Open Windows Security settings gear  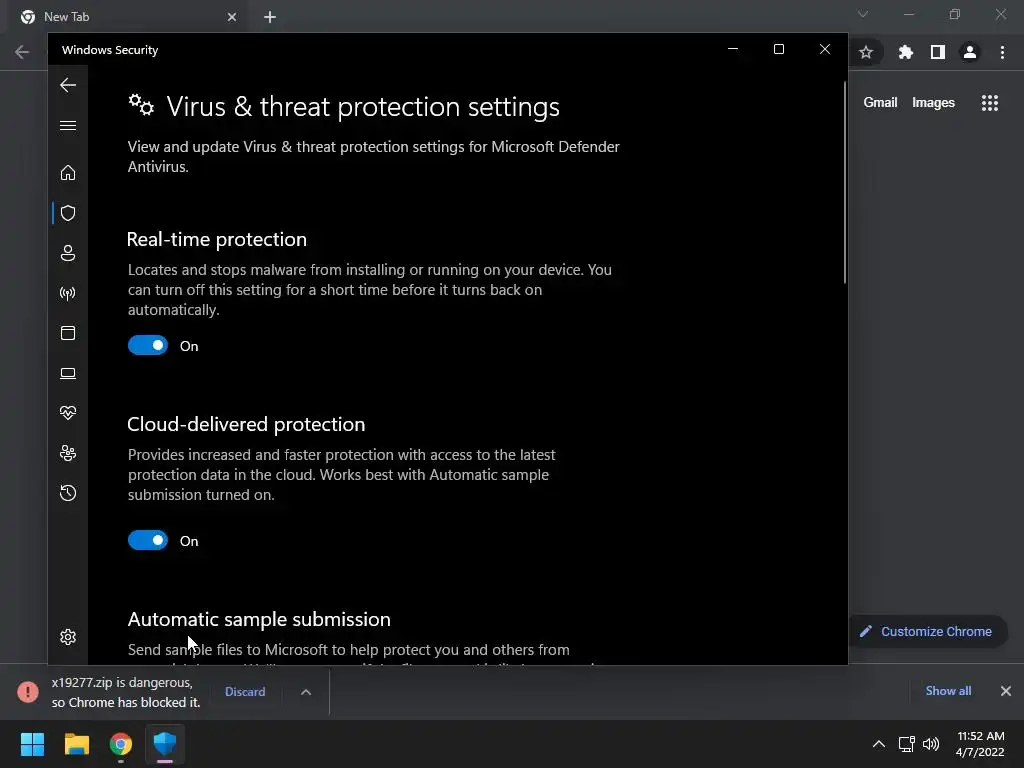[68, 637]
